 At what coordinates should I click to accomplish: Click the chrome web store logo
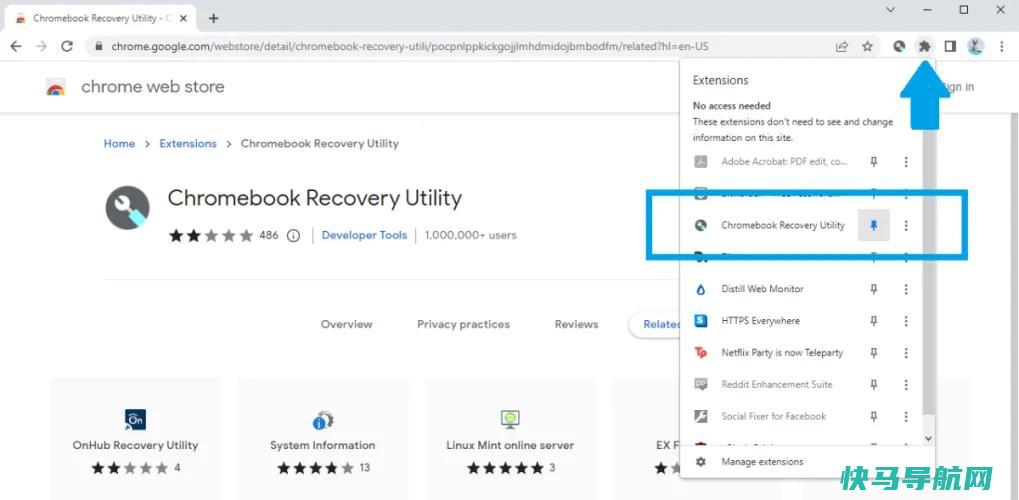click(x=56, y=87)
